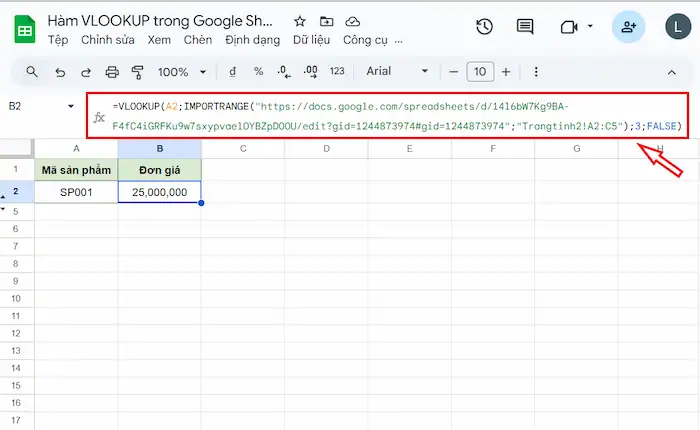
Task: Open the comments panel icon
Action: tap(524, 27)
